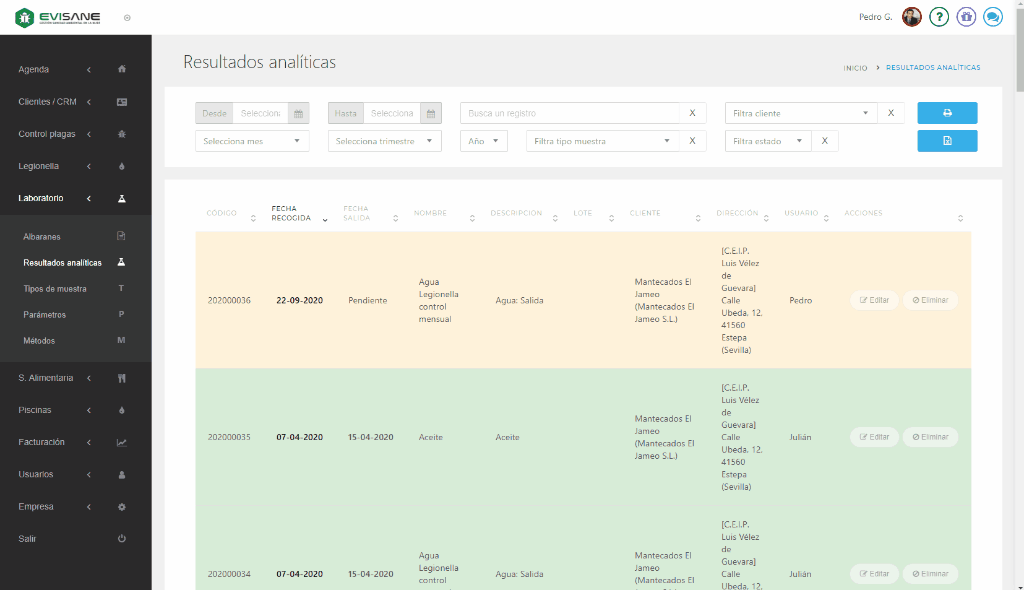Viewport: 1024px width, 590px height.
Task: Click the INICIO breadcrumb link
Action: pyautogui.click(x=855, y=68)
